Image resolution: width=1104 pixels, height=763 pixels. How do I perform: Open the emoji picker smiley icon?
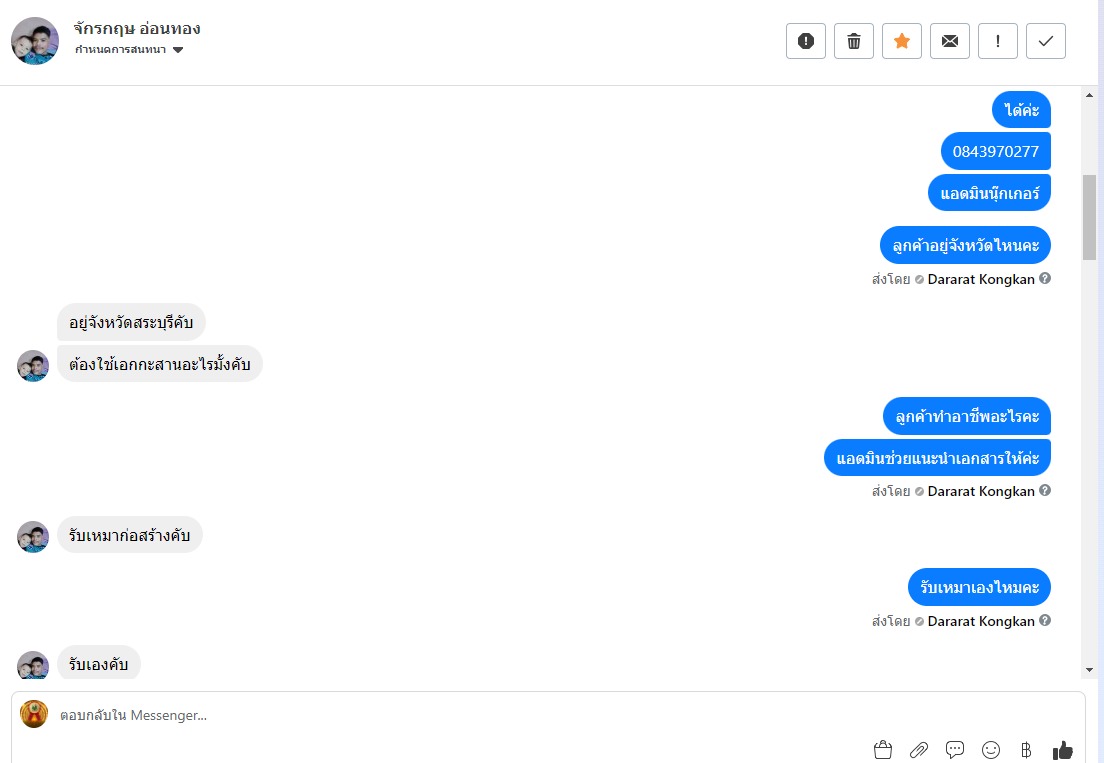[x=991, y=749]
